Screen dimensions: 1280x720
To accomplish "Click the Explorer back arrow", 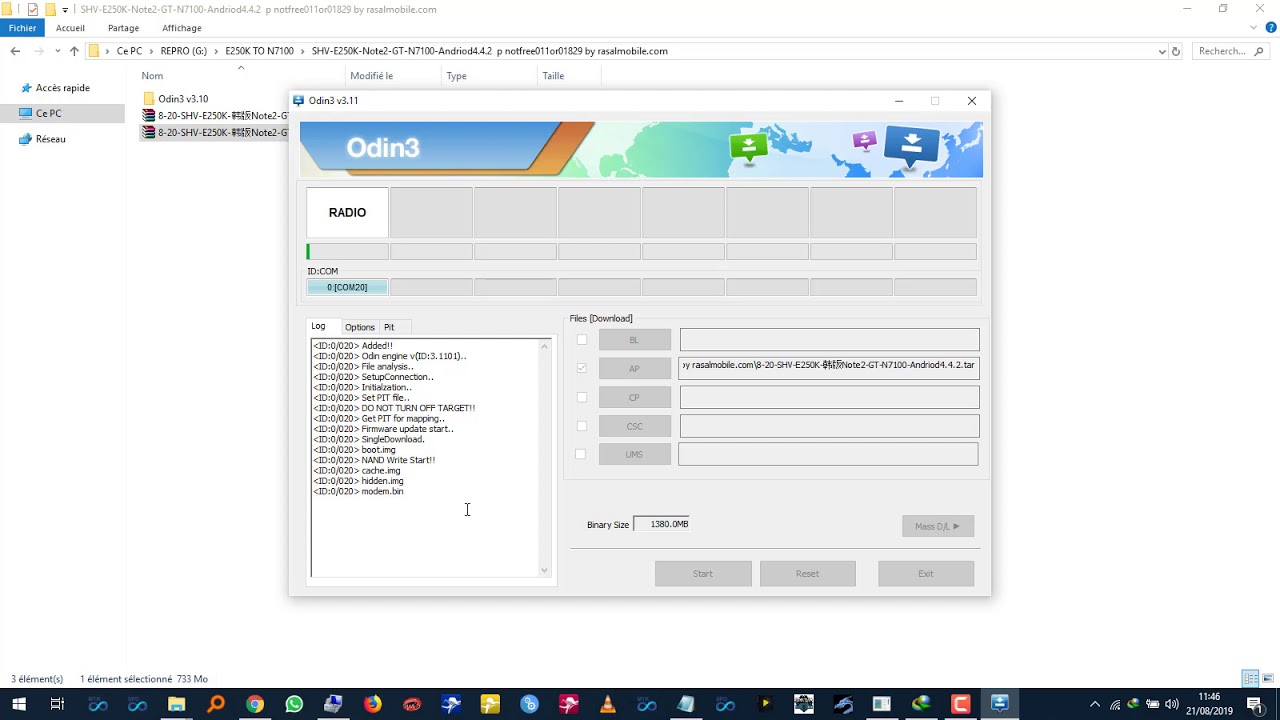I will (x=15, y=51).
